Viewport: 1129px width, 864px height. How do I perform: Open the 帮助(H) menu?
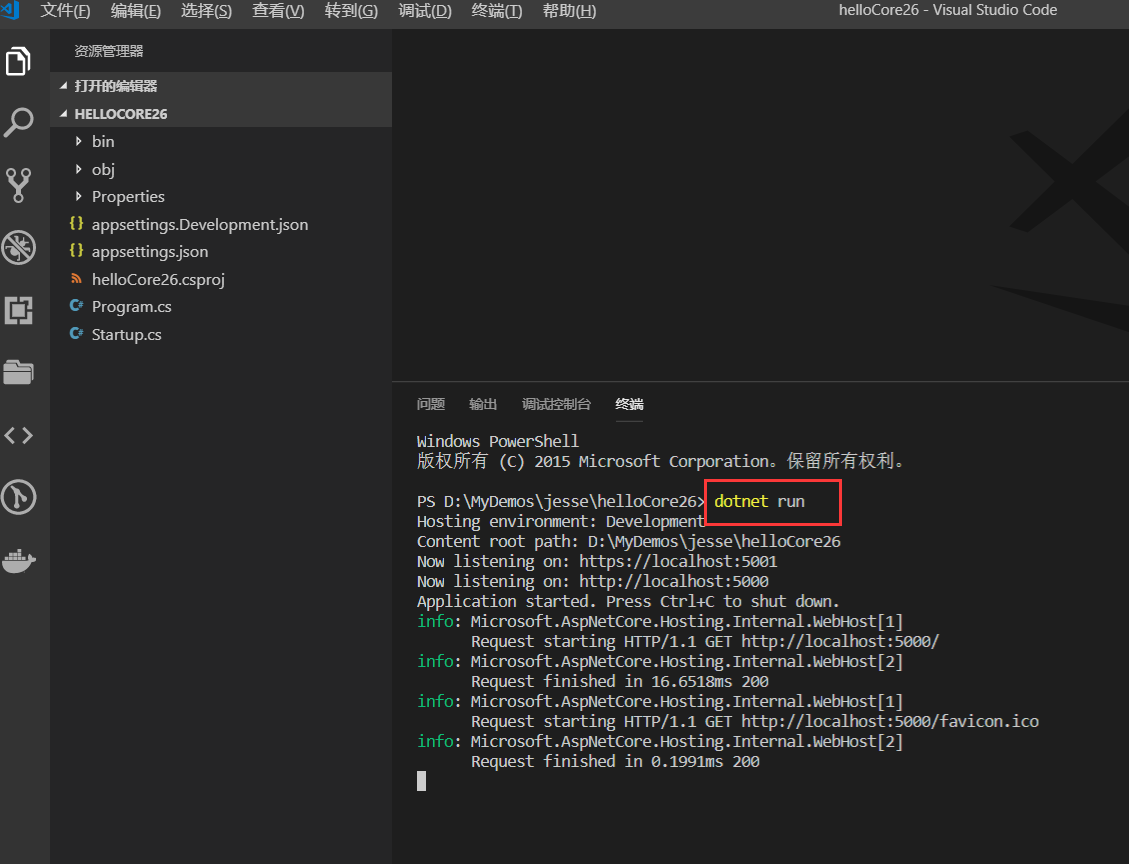[570, 11]
